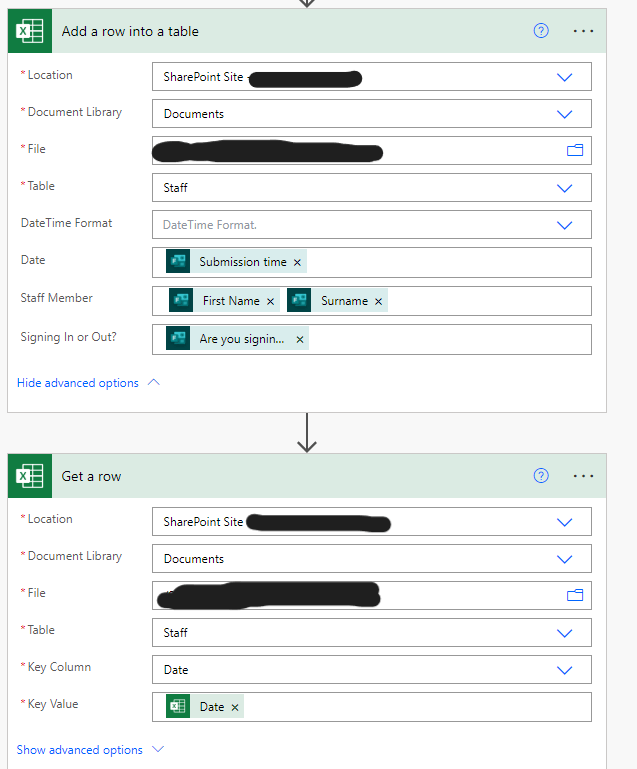Click inside the Staff Member input field

point(372,301)
